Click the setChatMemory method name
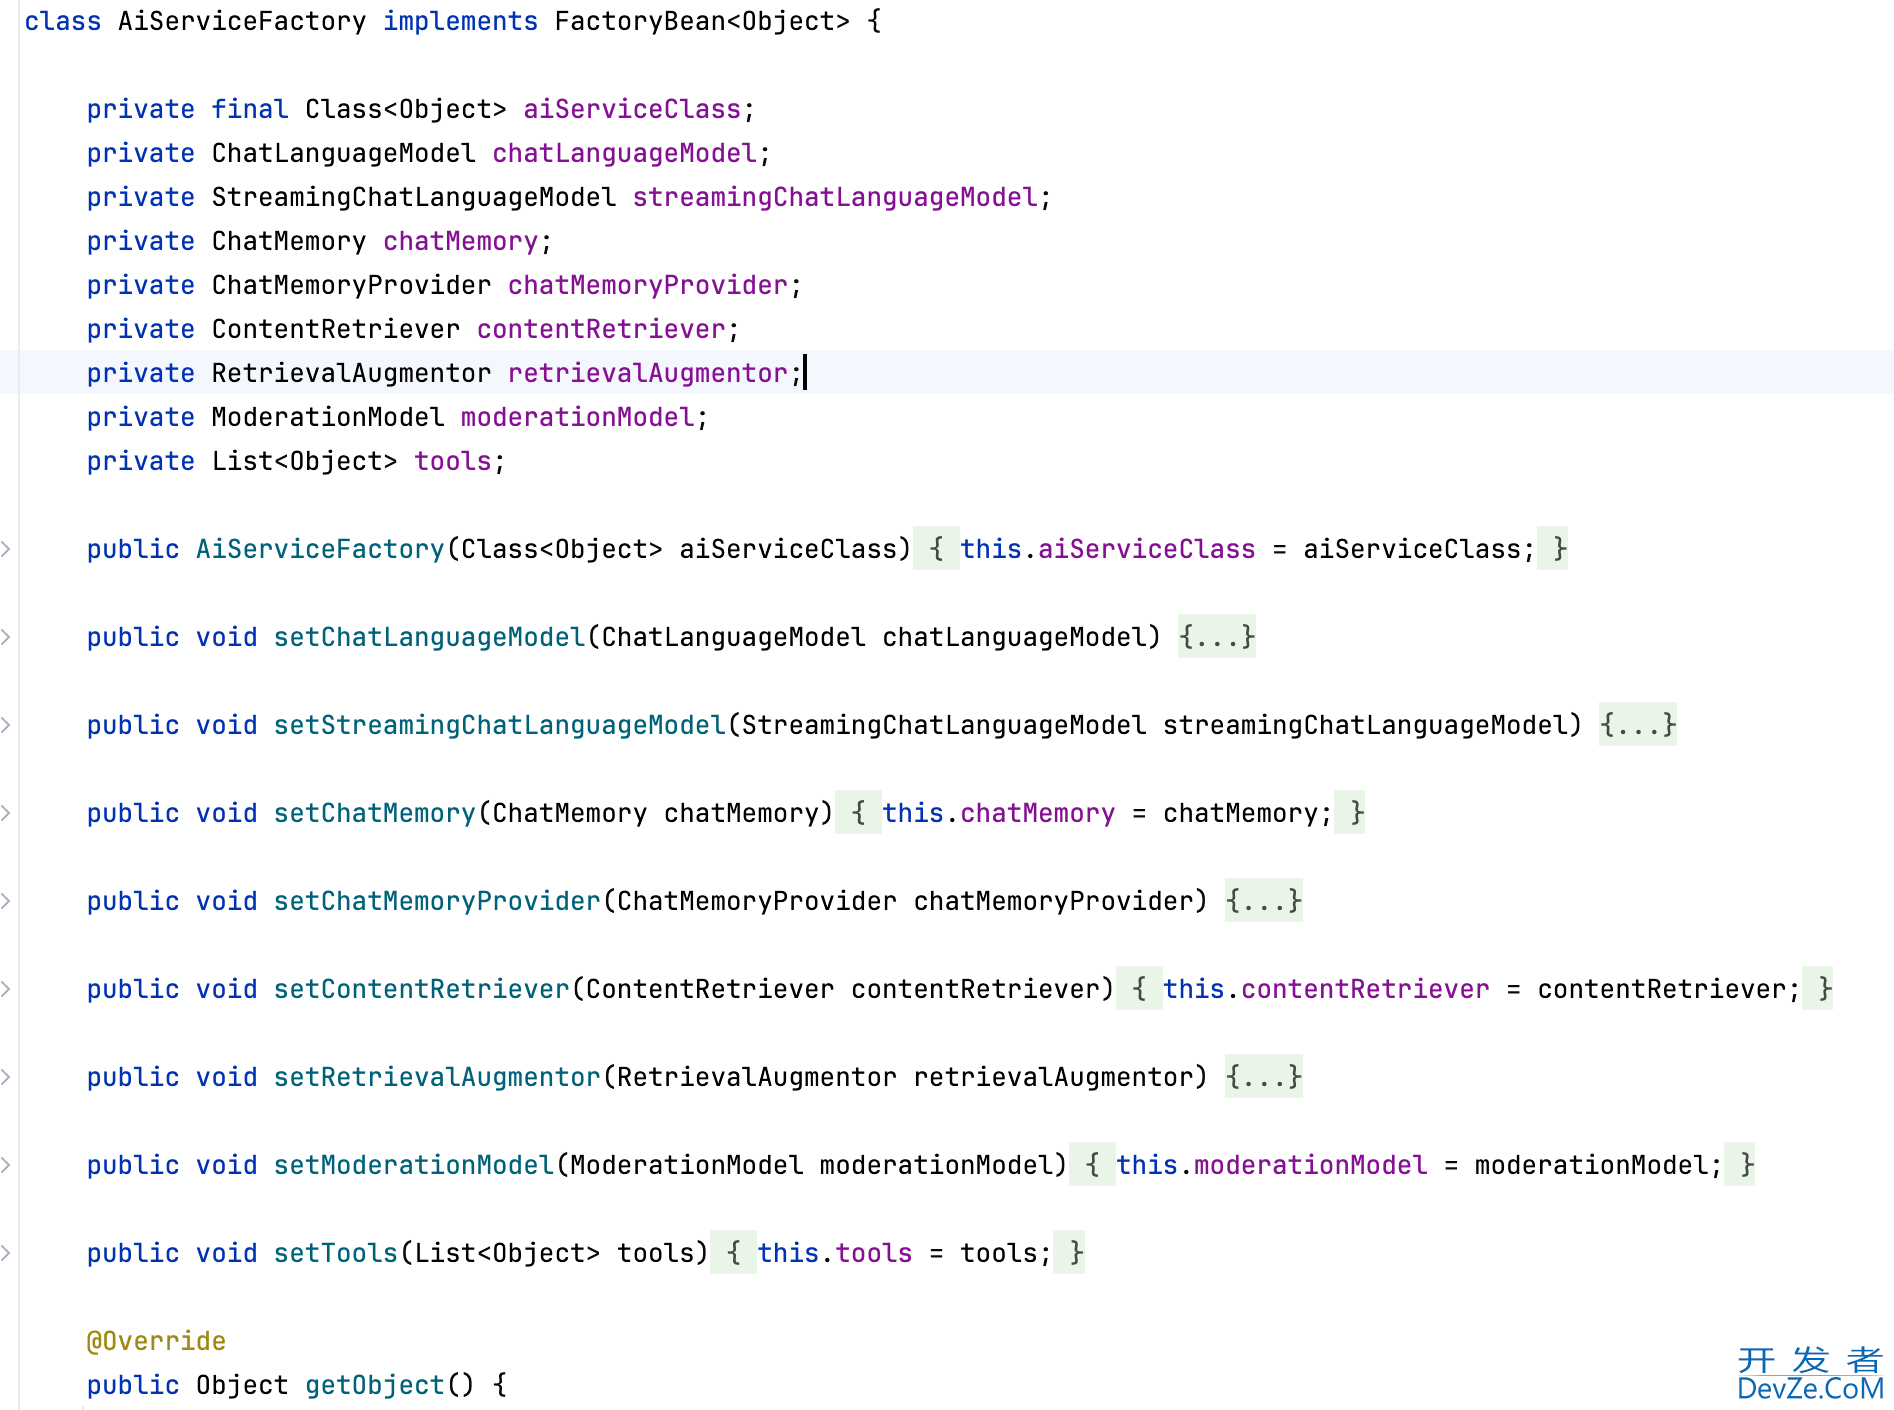The image size is (1894, 1410). coord(375,813)
